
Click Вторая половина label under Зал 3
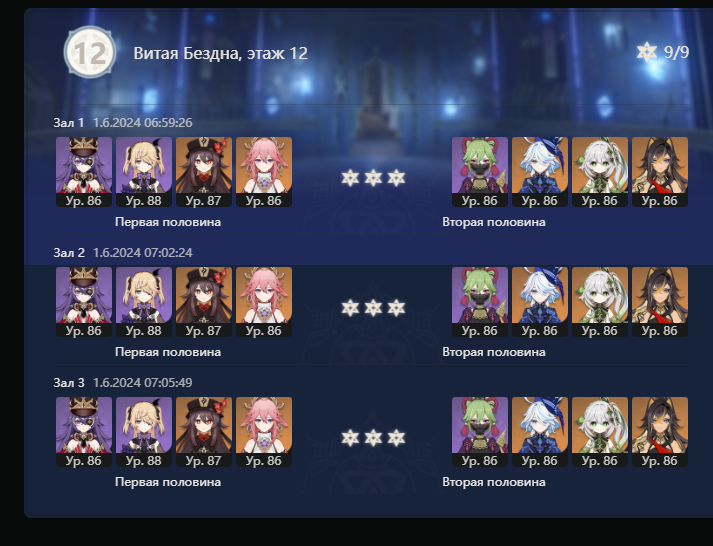pyautogui.click(x=494, y=482)
